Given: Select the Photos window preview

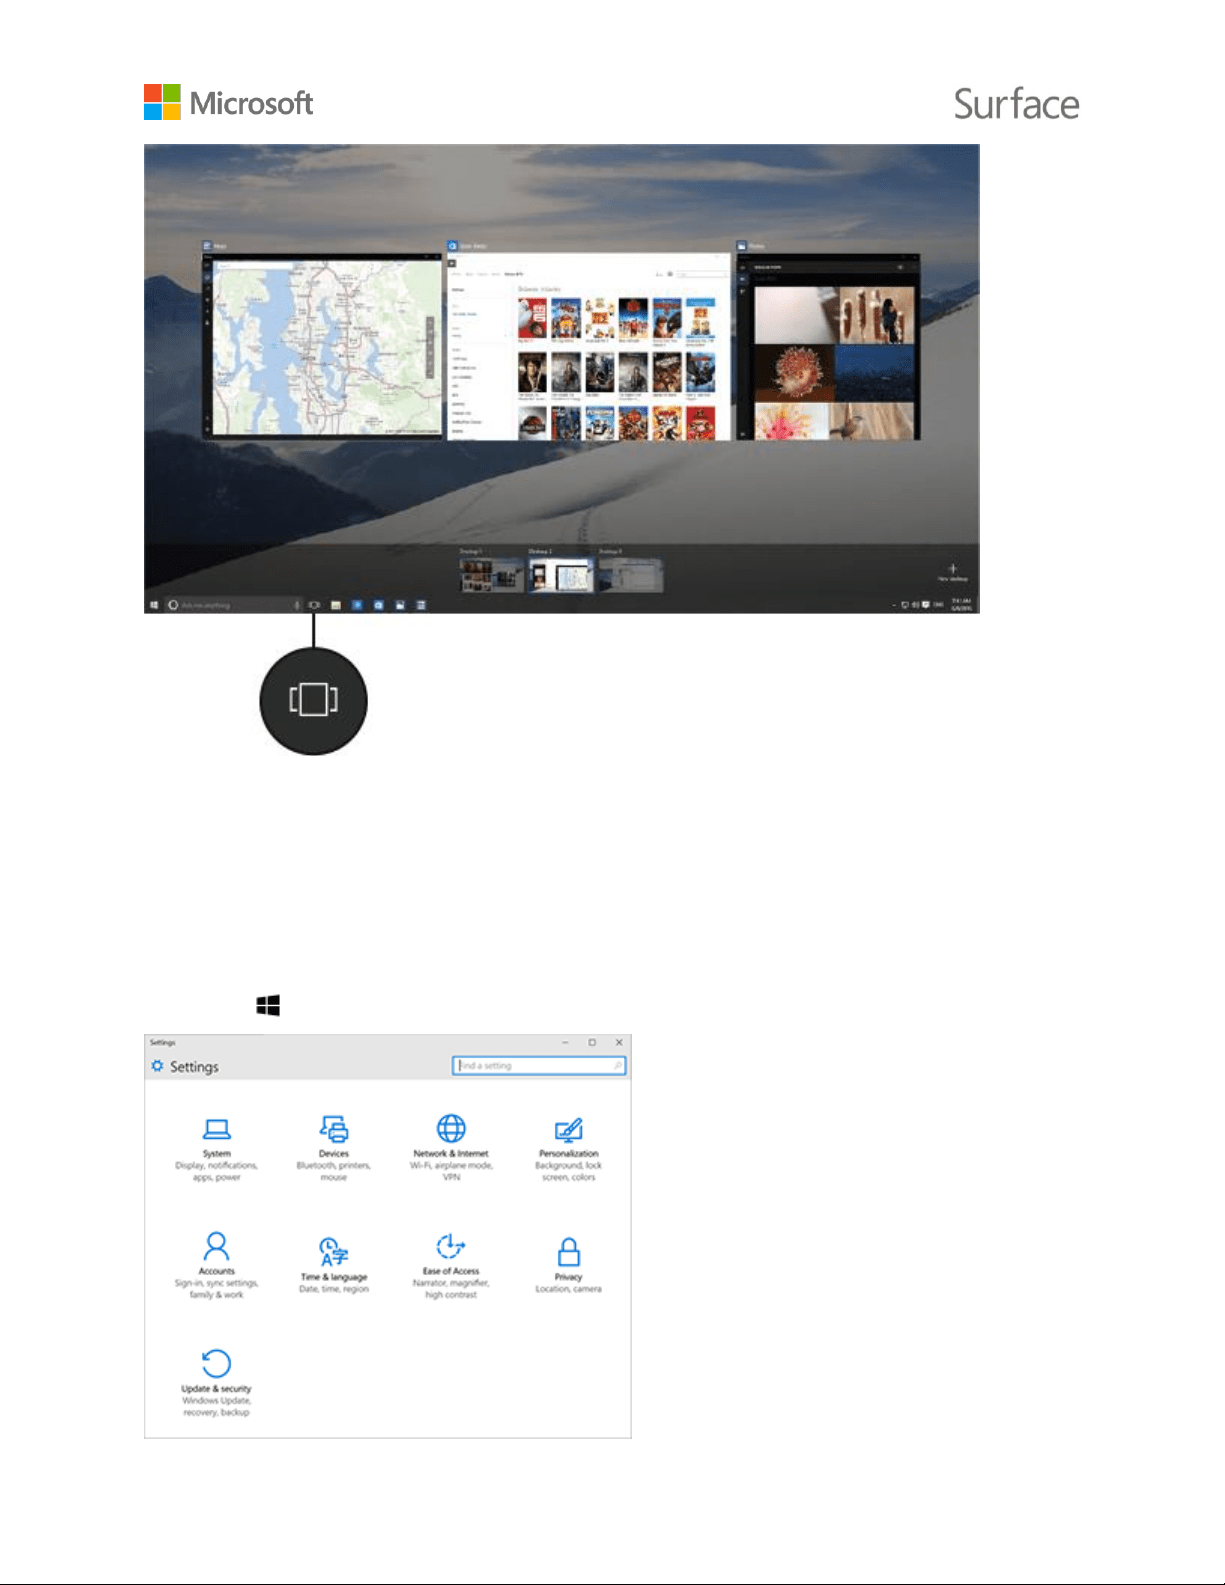Looking at the screenshot, I should click(x=828, y=346).
